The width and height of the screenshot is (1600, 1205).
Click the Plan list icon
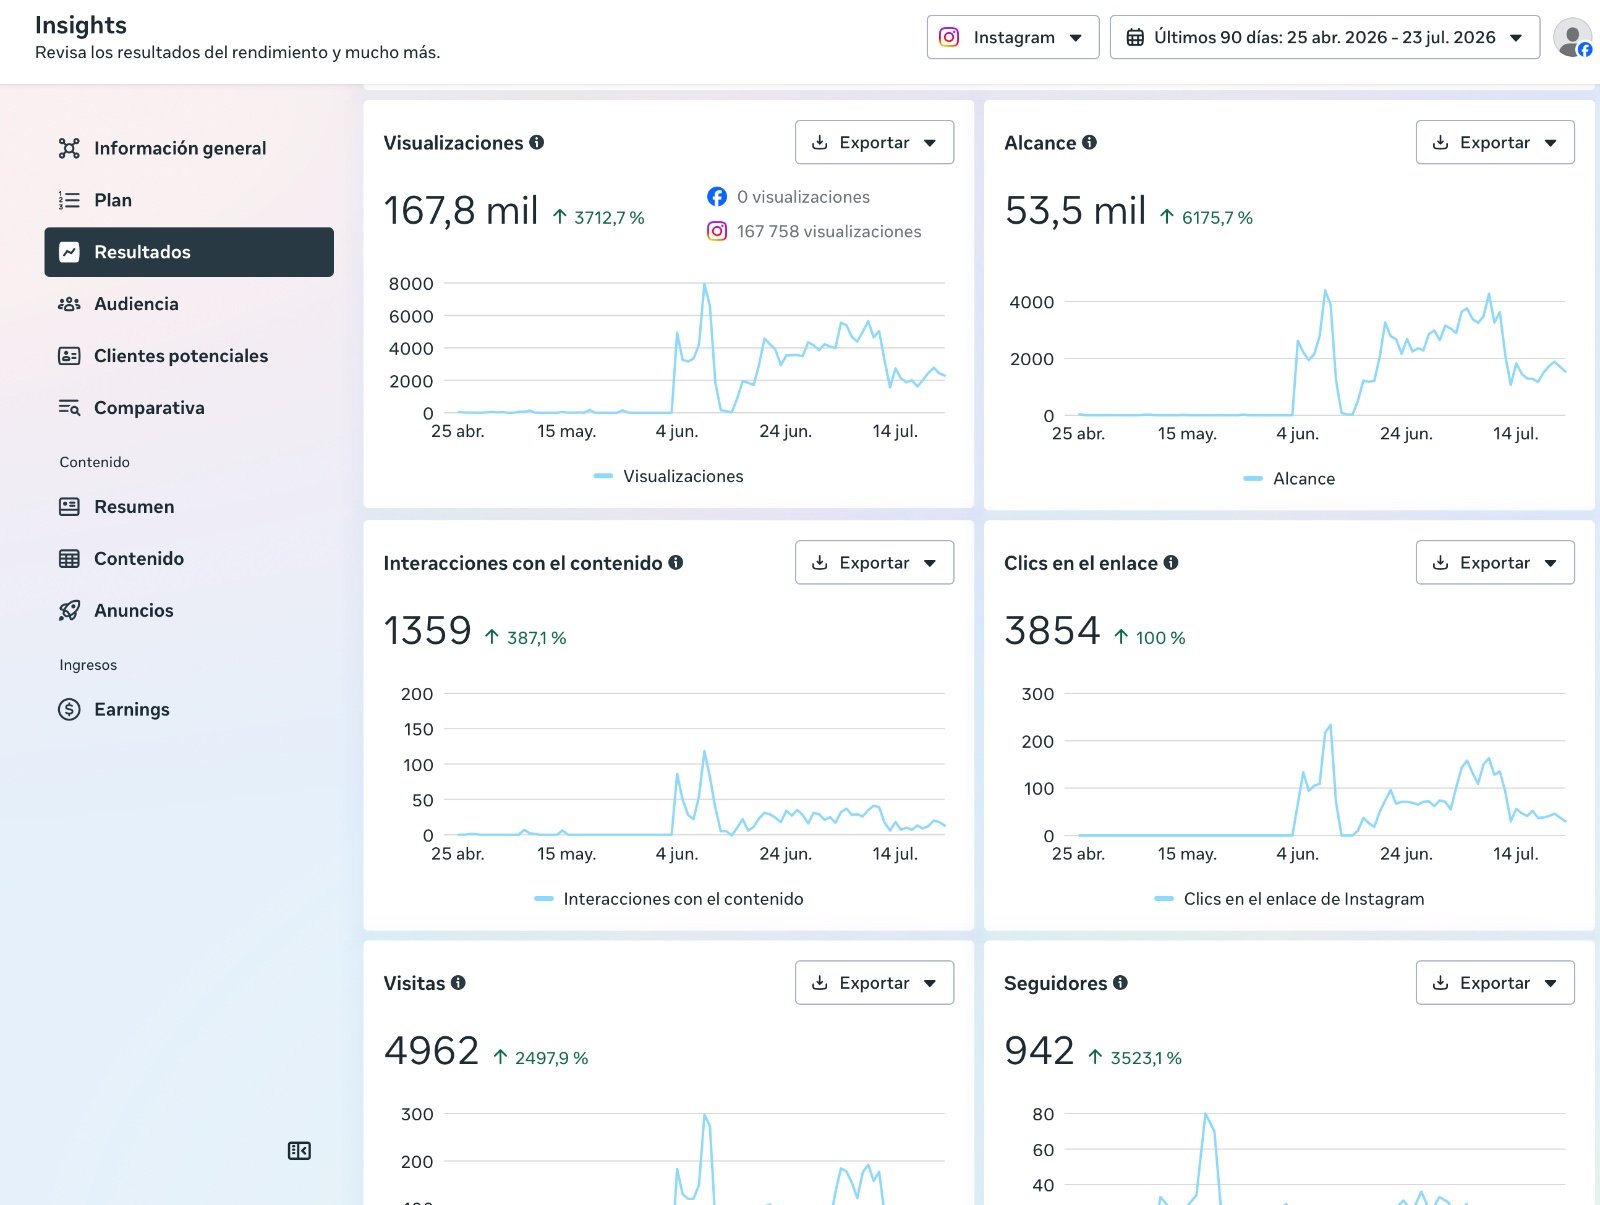[x=69, y=200]
